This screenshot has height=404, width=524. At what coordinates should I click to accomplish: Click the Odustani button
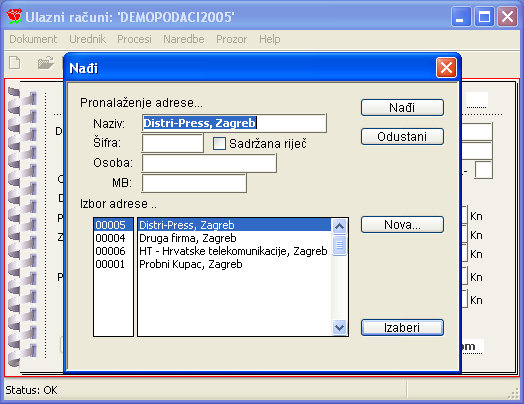(402, 137)
